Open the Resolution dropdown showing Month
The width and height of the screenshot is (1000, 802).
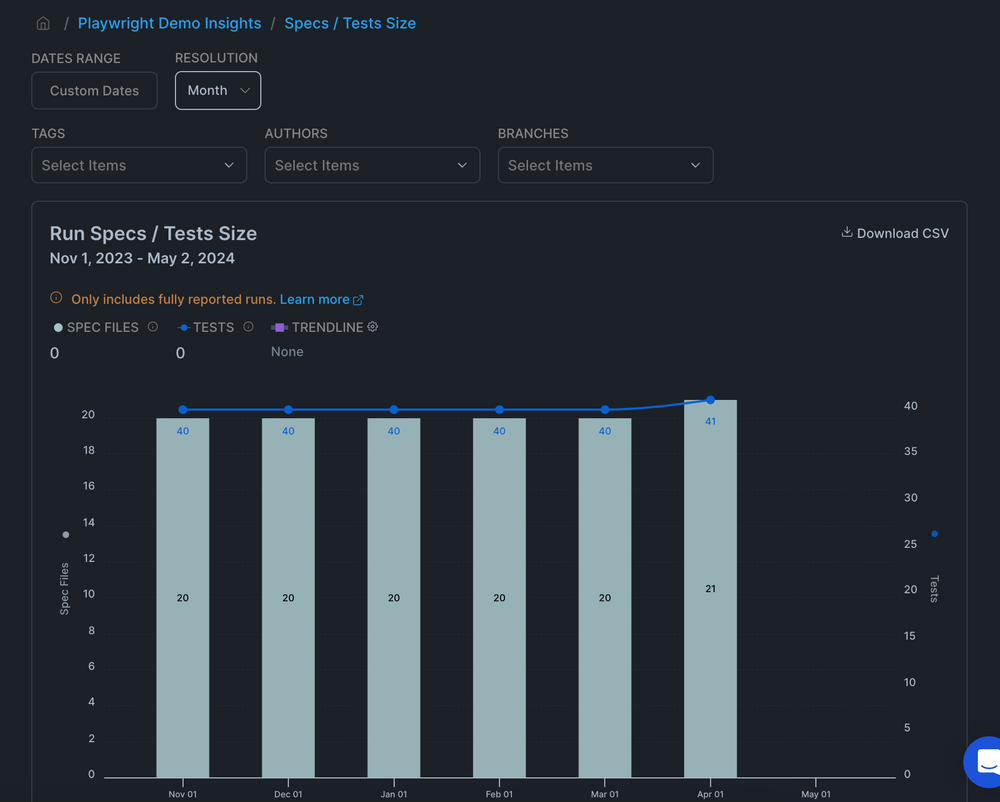click(218, 89)
